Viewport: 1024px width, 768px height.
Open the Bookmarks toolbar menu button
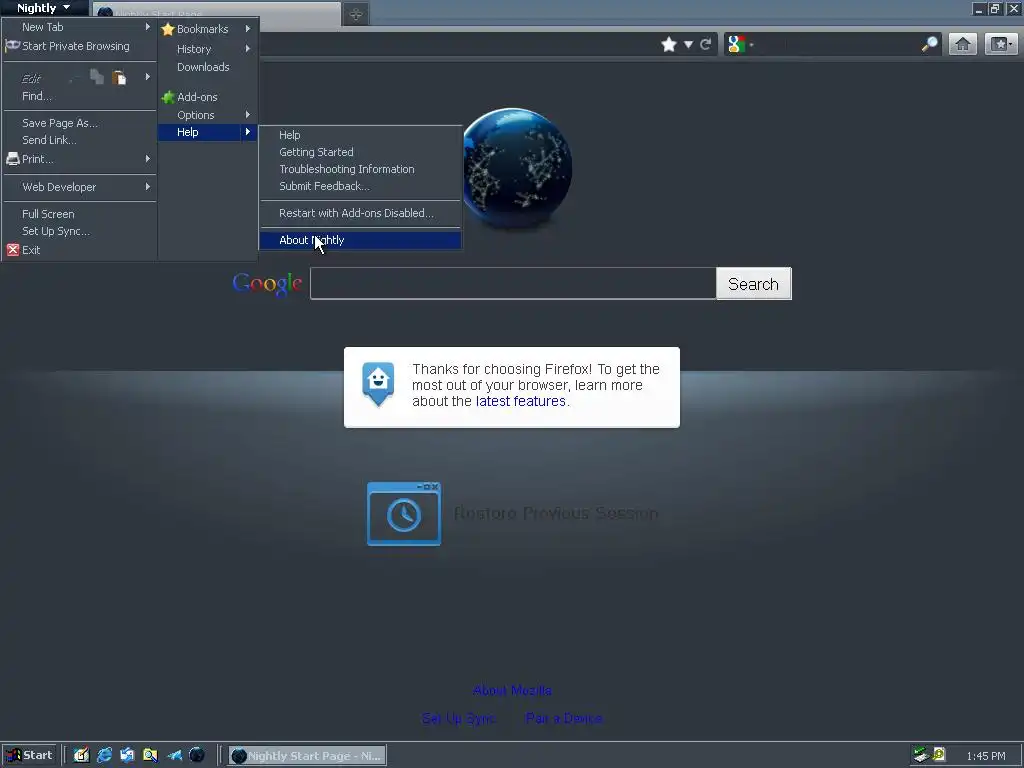click(1000, 44)
